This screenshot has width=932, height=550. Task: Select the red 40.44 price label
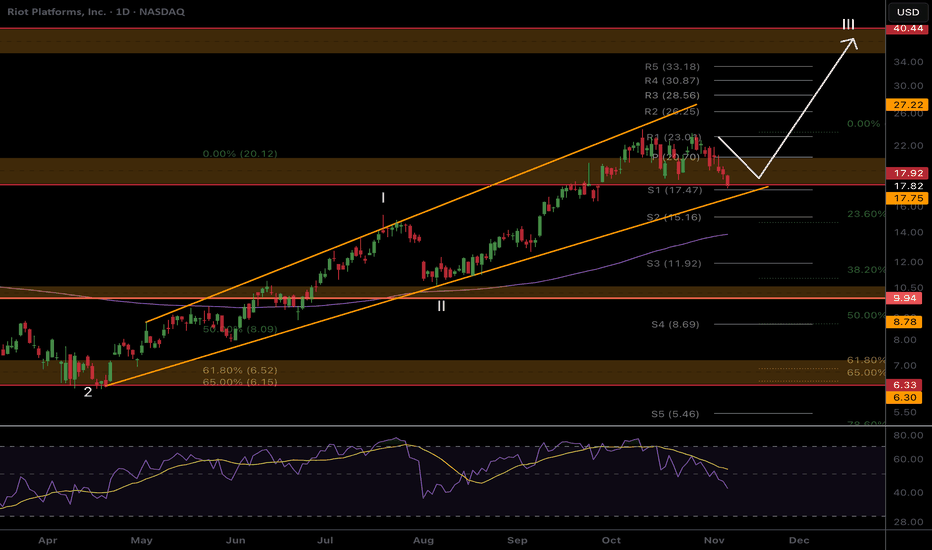point(907,29)
